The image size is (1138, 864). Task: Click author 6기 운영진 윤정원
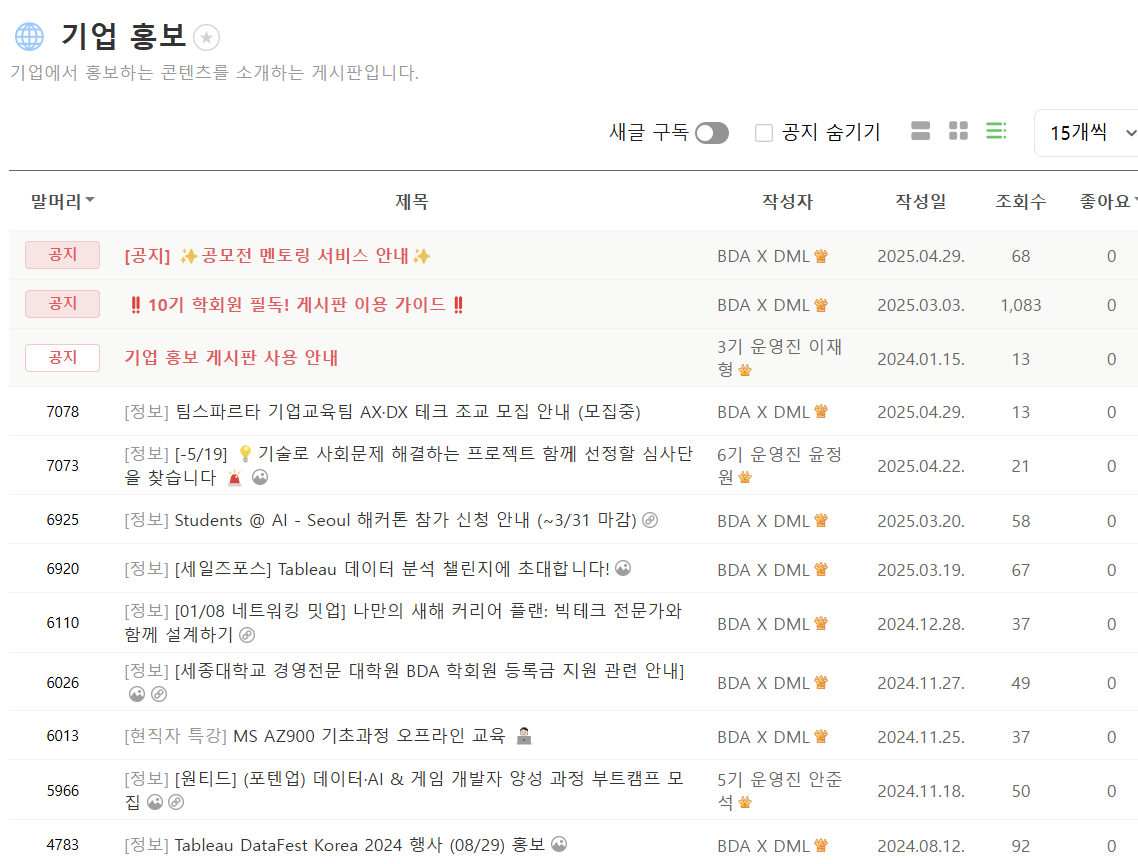tap(779, 465)
